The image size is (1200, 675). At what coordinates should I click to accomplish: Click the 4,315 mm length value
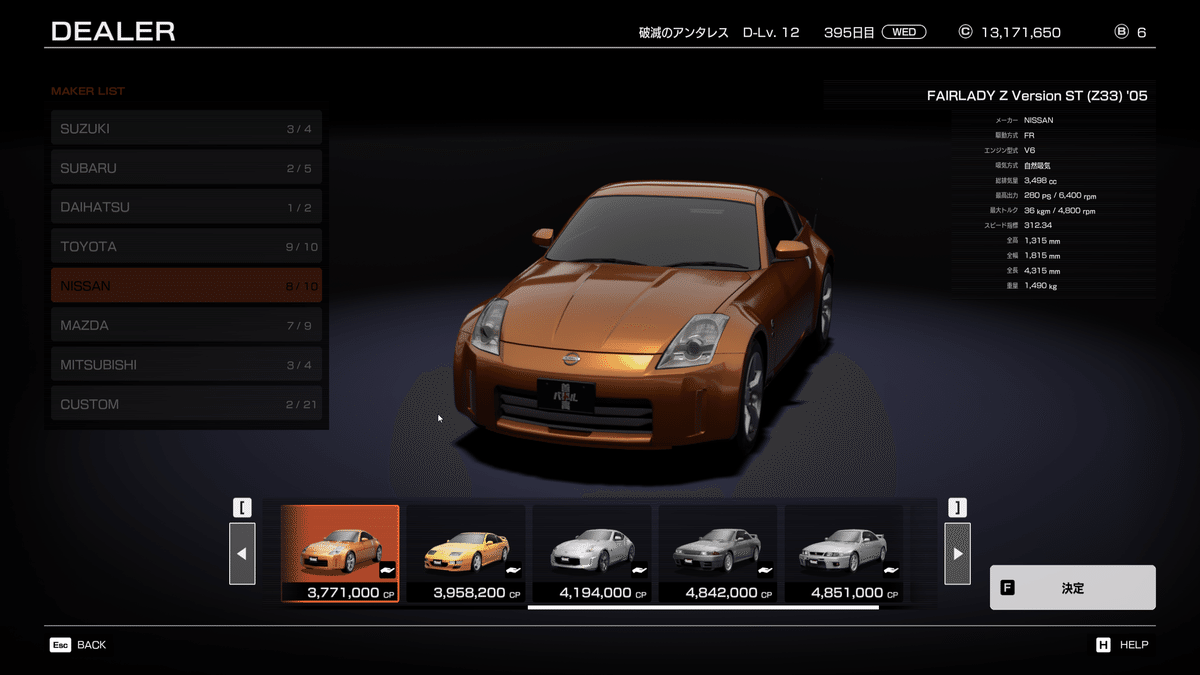click(x=1042, y=271)
